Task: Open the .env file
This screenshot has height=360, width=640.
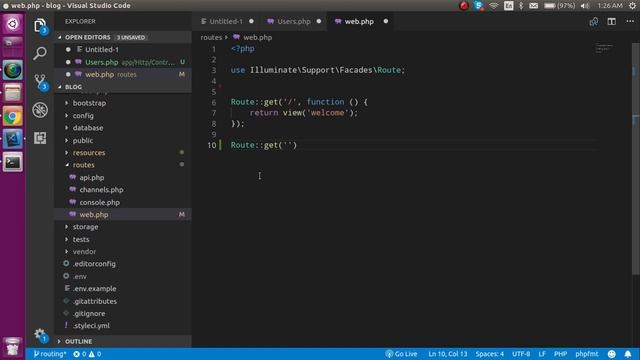Action: (x=123, y=276)
